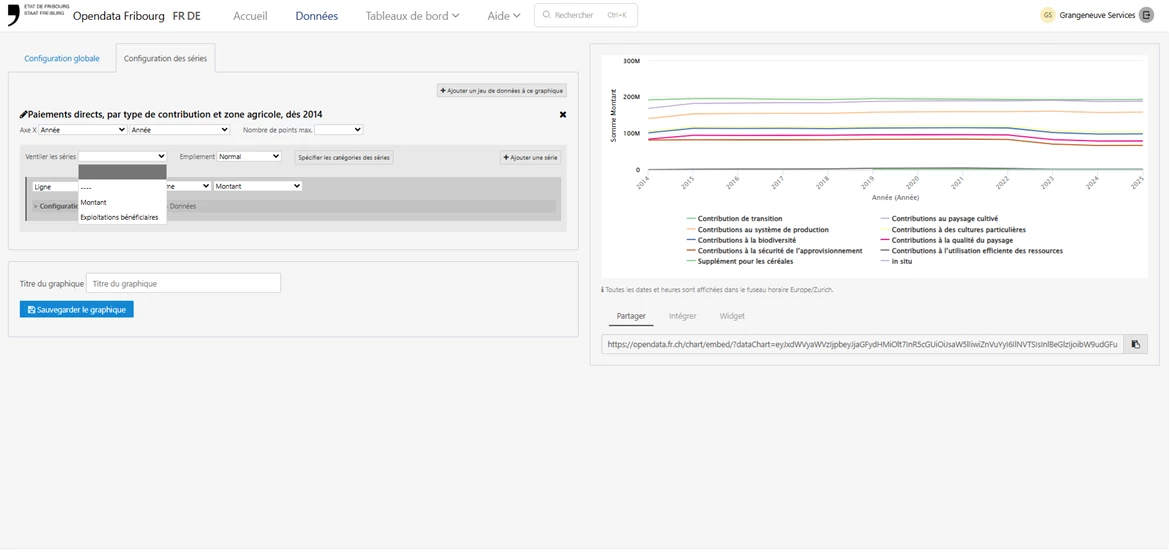Open the Ligne chart type dropdown
Viewport: 1170px width, 553px height.
tap(56, 187)
